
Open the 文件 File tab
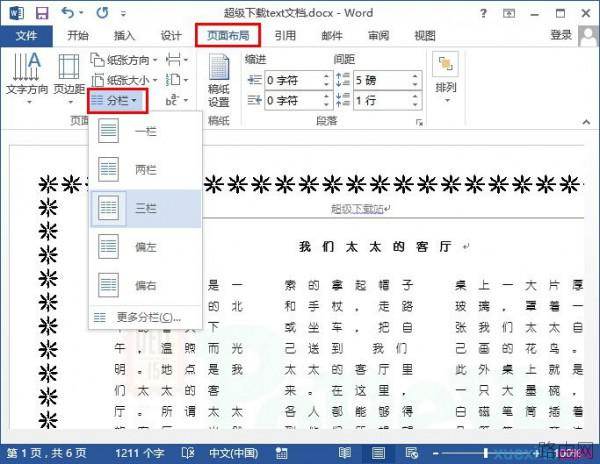tap(26, 36)
